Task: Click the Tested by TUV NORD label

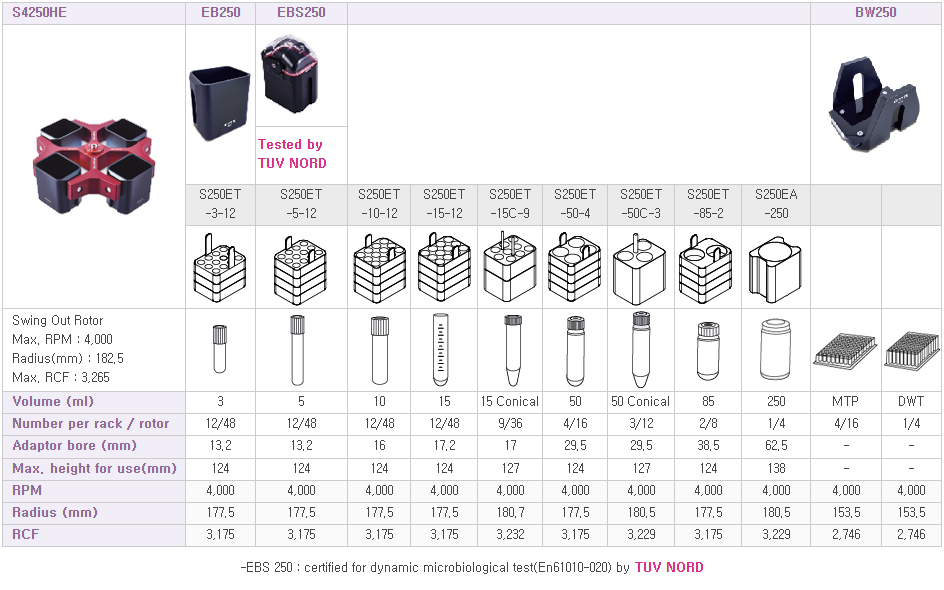Action: pos(293,154)
